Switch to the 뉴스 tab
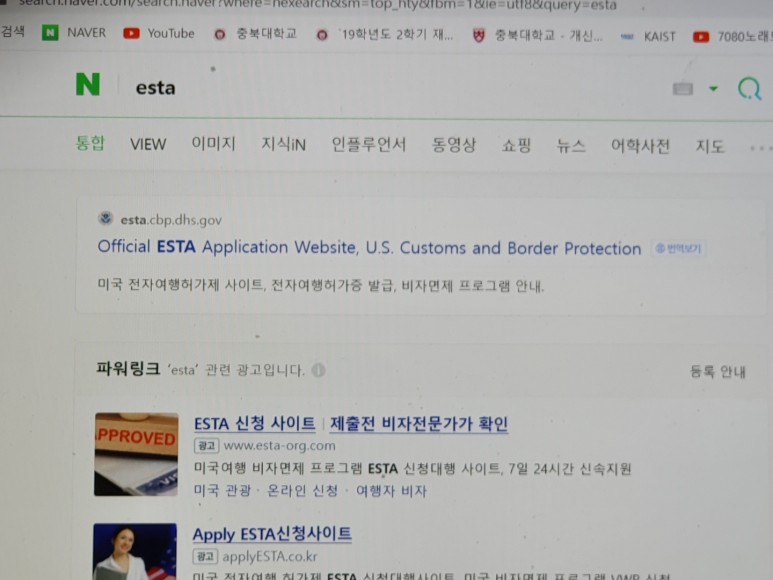Image resolution: width=773 pixels, height=580 pixels. (x=571, y=146)
